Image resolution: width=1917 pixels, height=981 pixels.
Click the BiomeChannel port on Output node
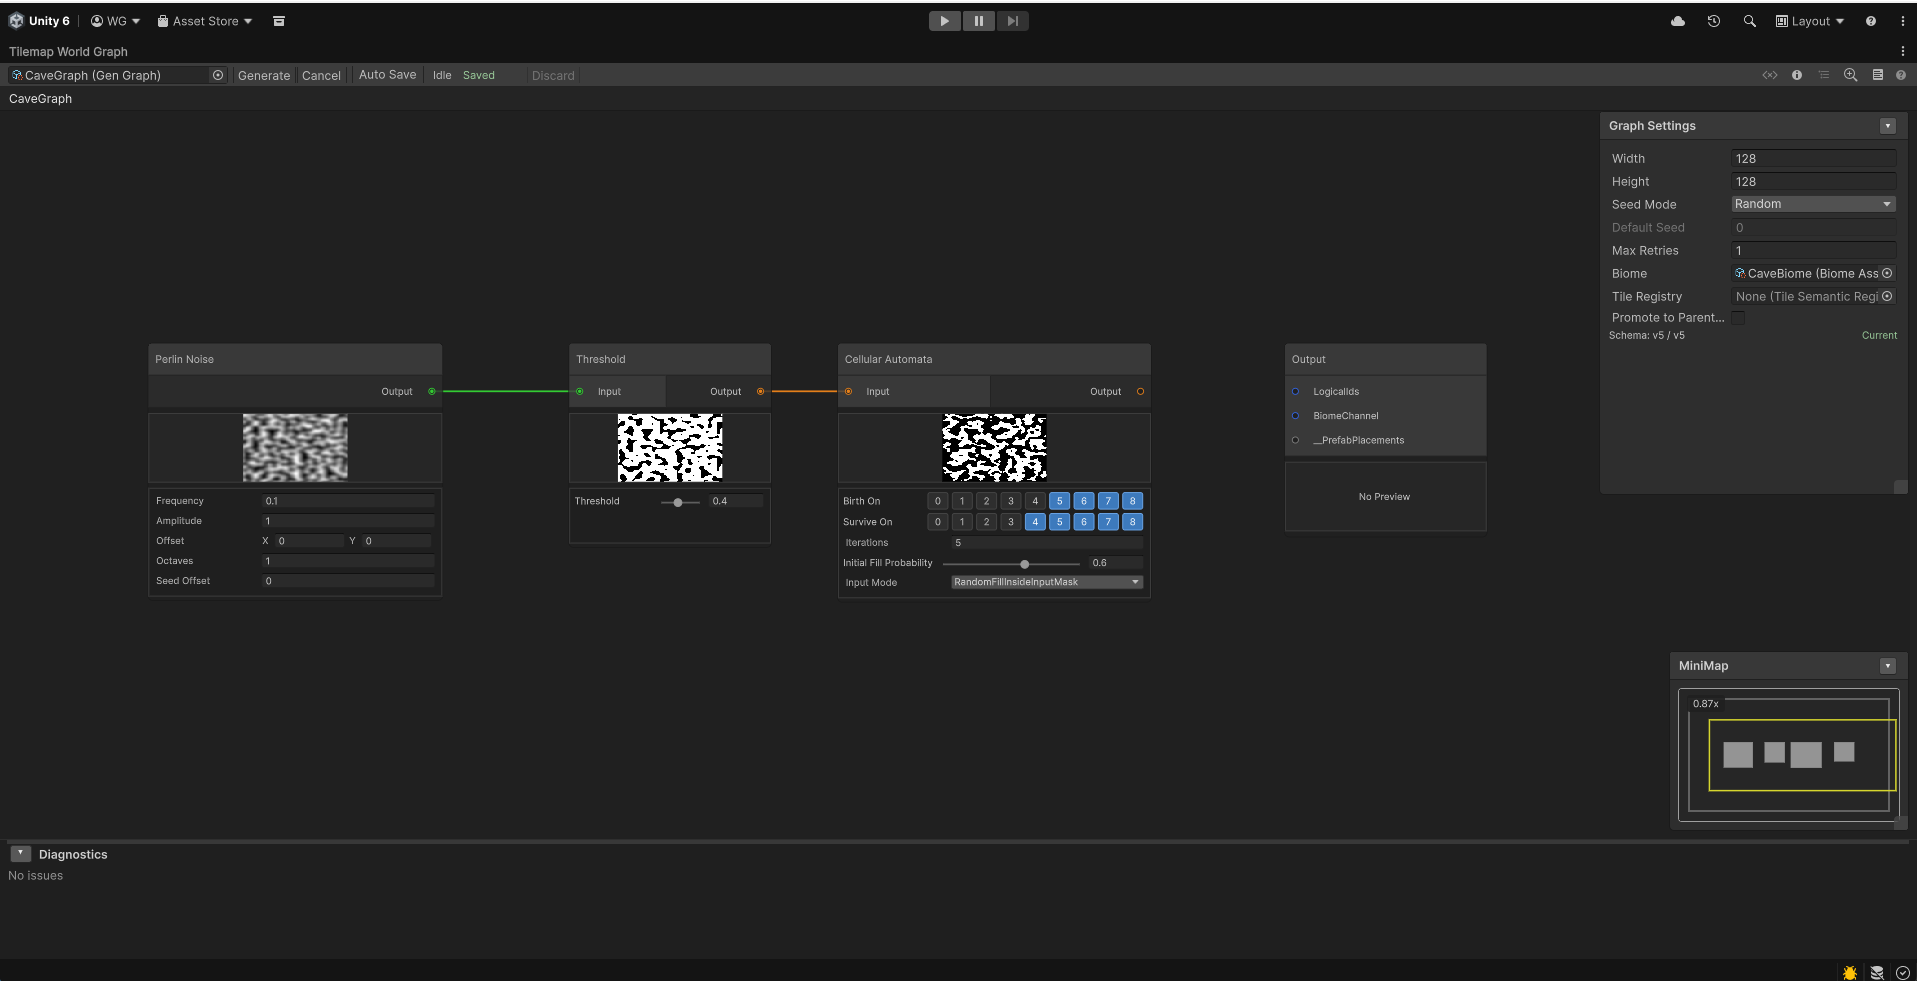tap(1296, 416)
